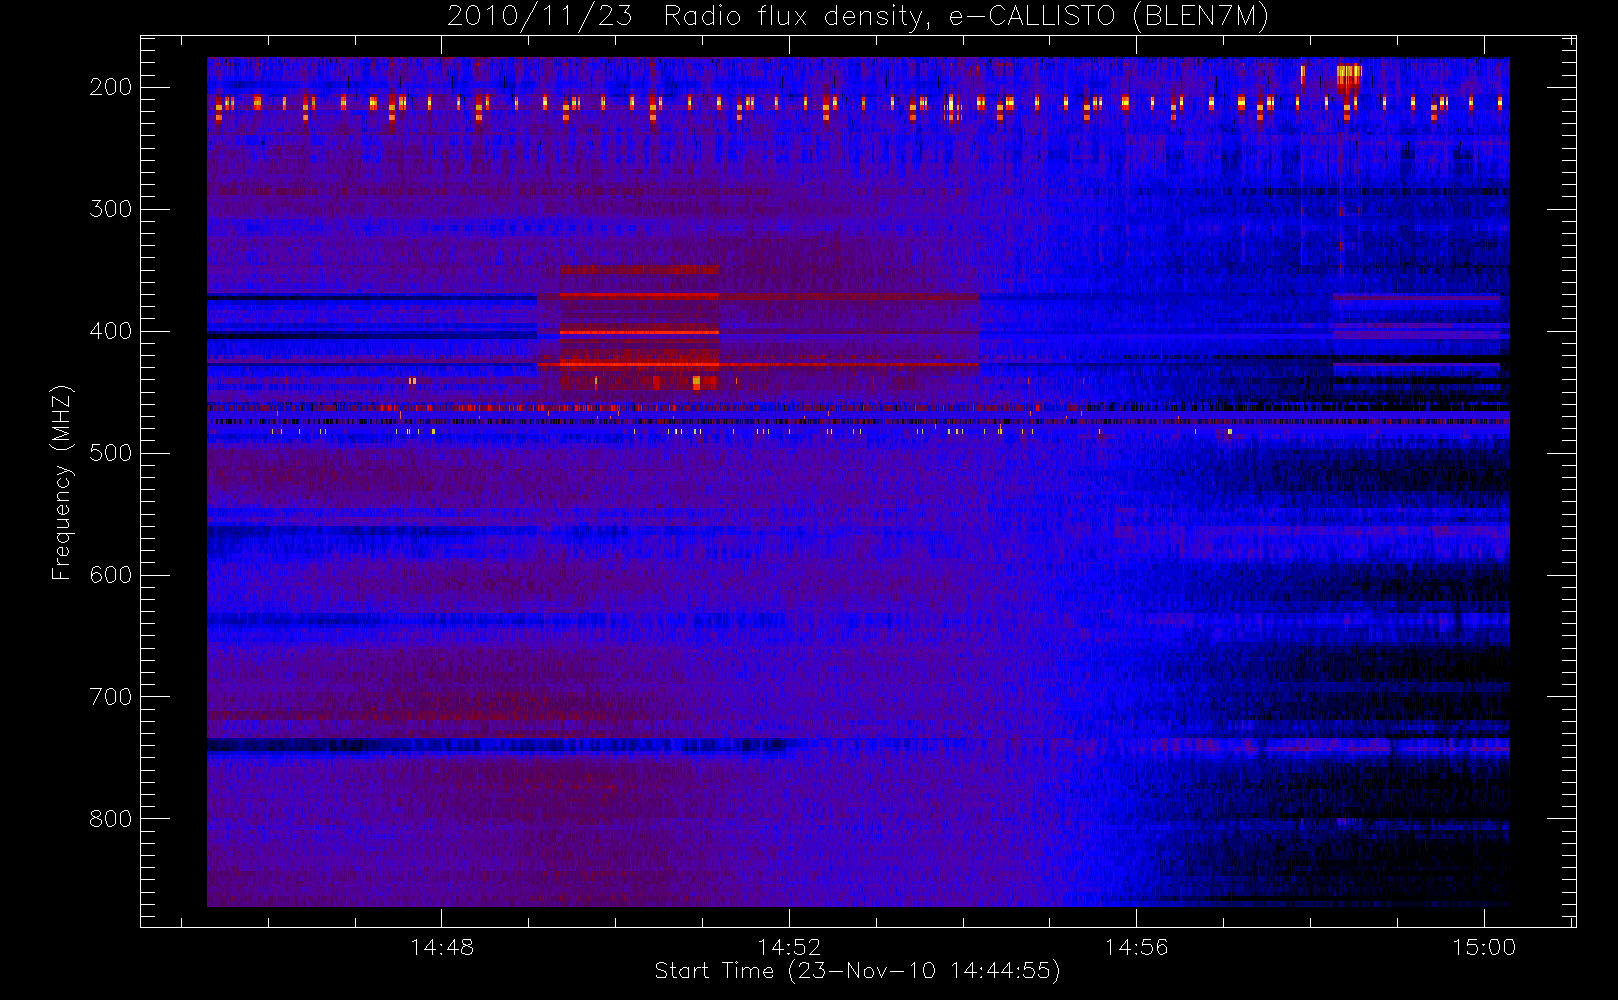Click the 600 frequency tick label

(x=110, y=575)
